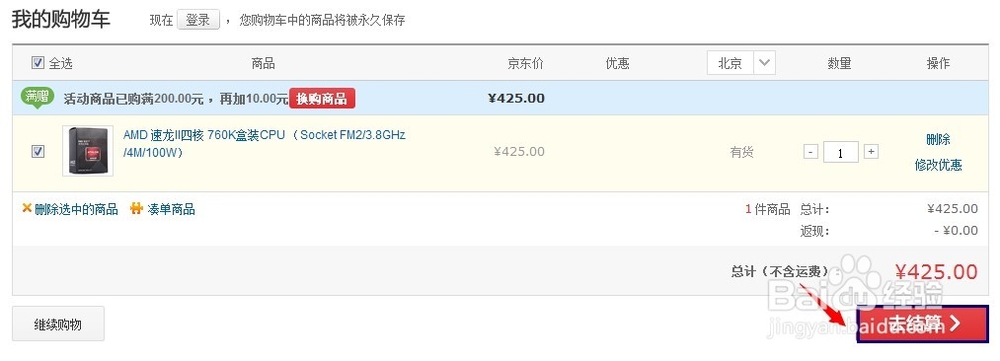
Task: Click the 修改优惠 modify discount link
Action: (x=938, y=165)
